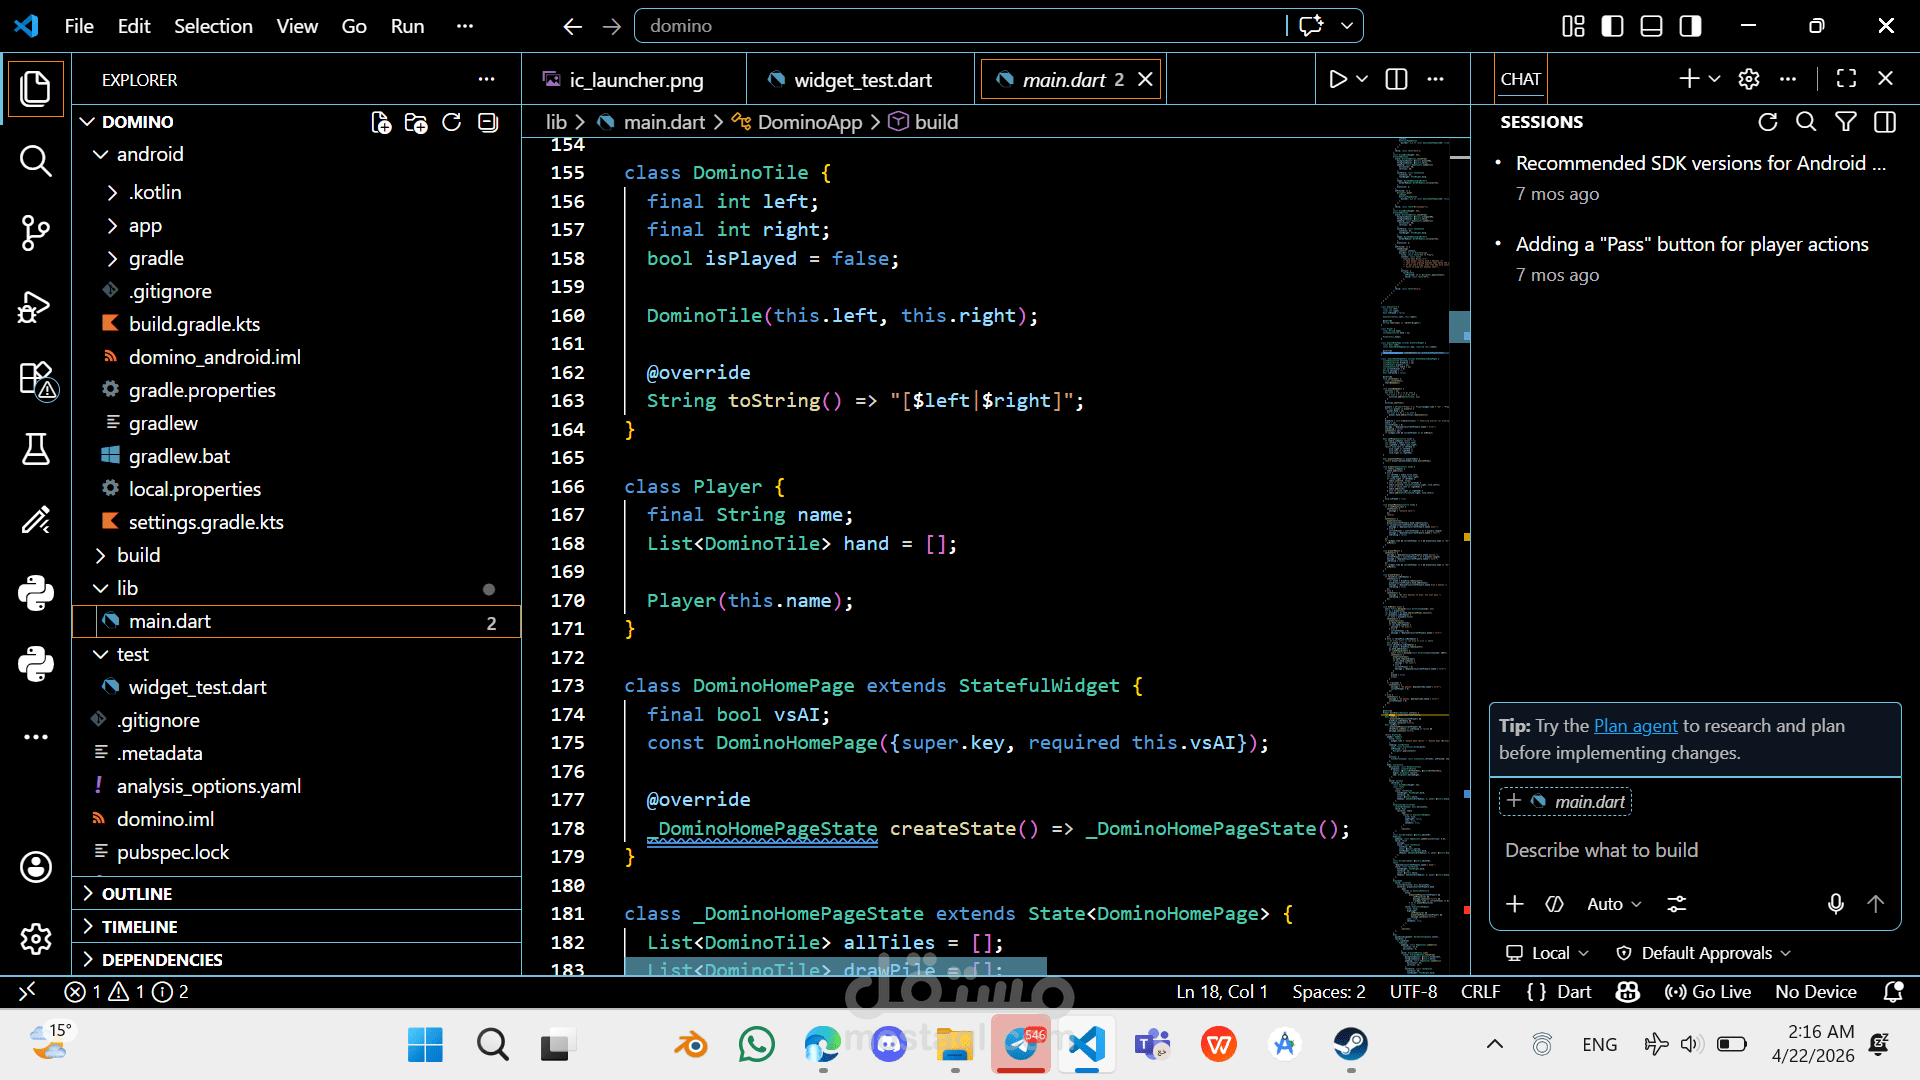Open the Extensions view
1920x1080 pixels.
(x=35, y=380)
